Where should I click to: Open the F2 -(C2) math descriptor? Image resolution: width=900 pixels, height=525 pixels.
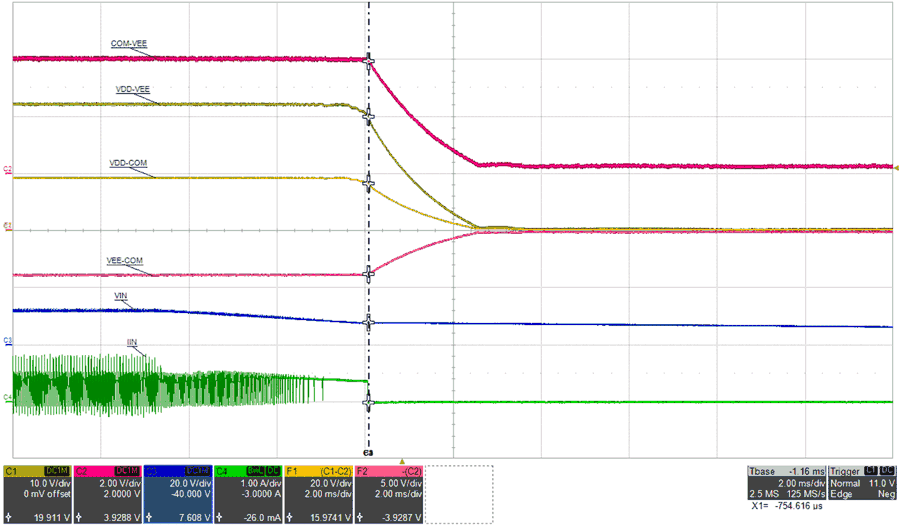click(x=389, y=494)
